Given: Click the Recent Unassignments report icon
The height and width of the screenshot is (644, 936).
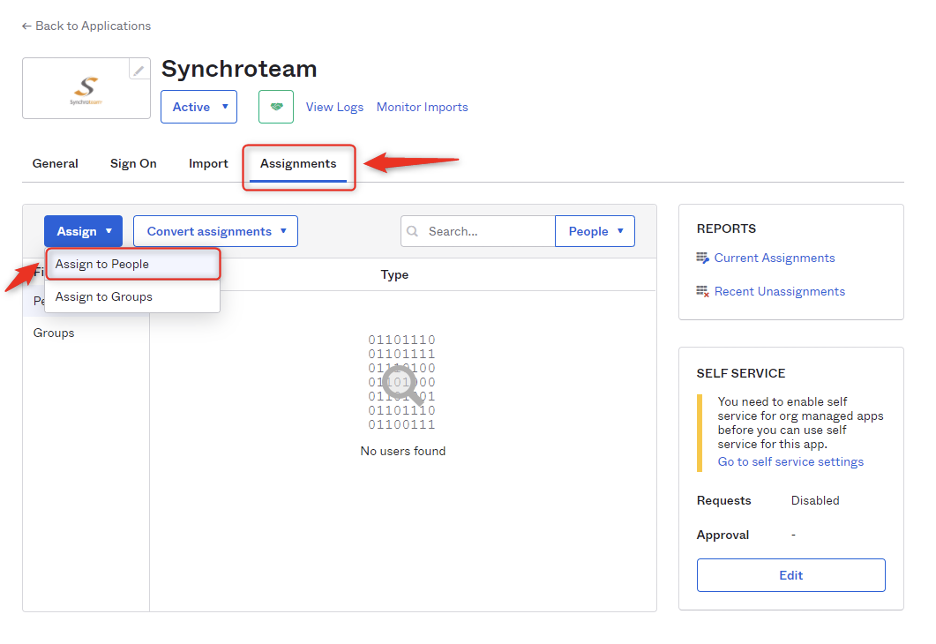Looking at the screenshot, I should coord(703,291).
